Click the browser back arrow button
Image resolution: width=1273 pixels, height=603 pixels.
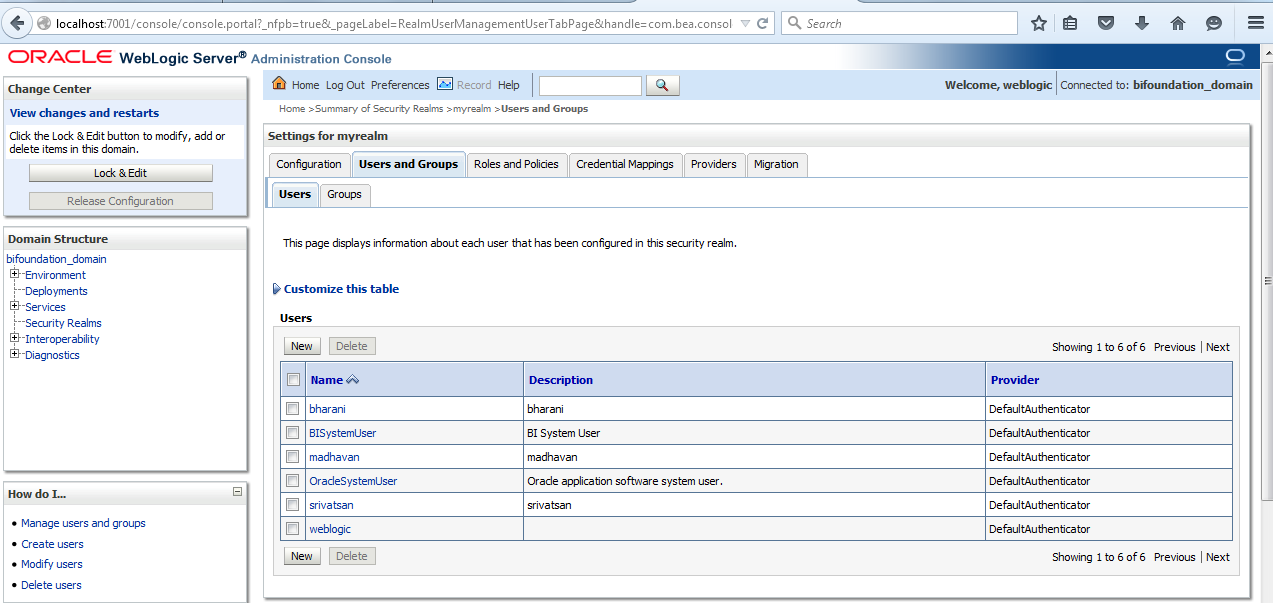coord(17,23)
